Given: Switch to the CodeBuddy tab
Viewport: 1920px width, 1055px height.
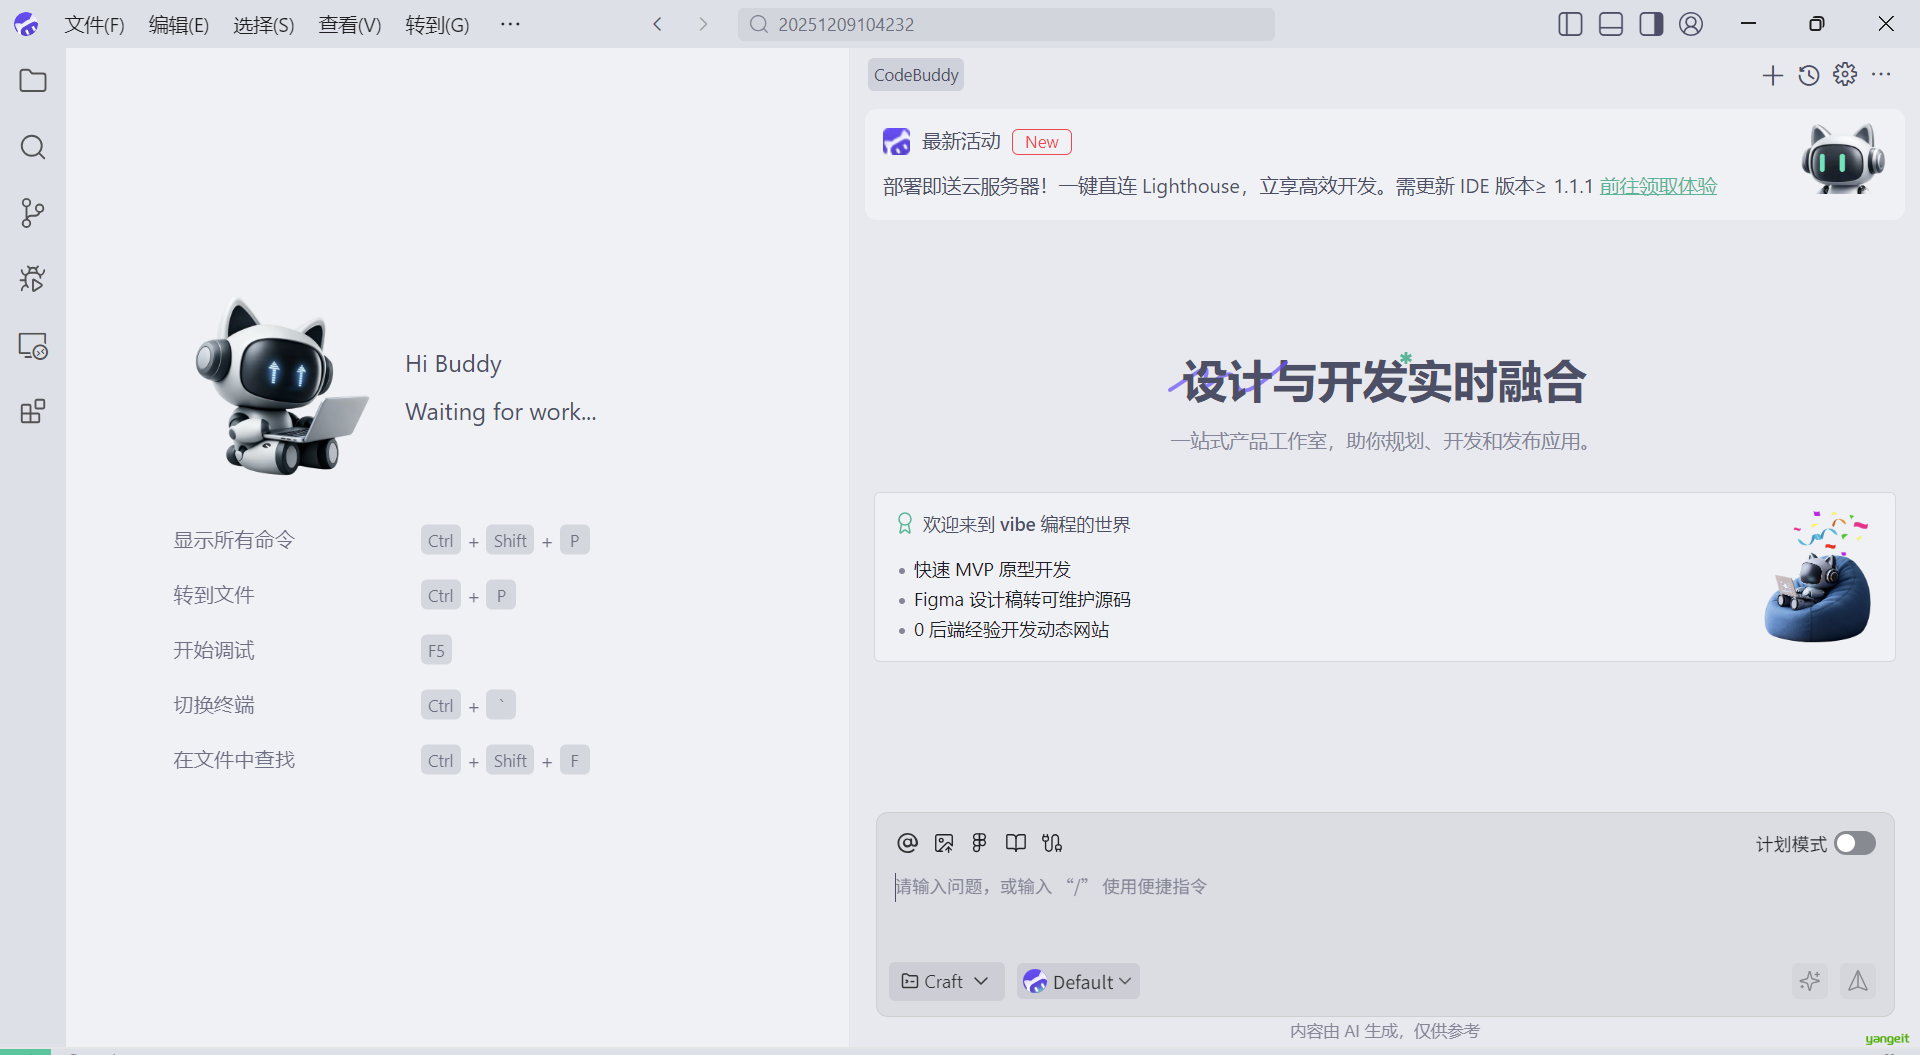Looking at the screenshot, I should [915, 75].
